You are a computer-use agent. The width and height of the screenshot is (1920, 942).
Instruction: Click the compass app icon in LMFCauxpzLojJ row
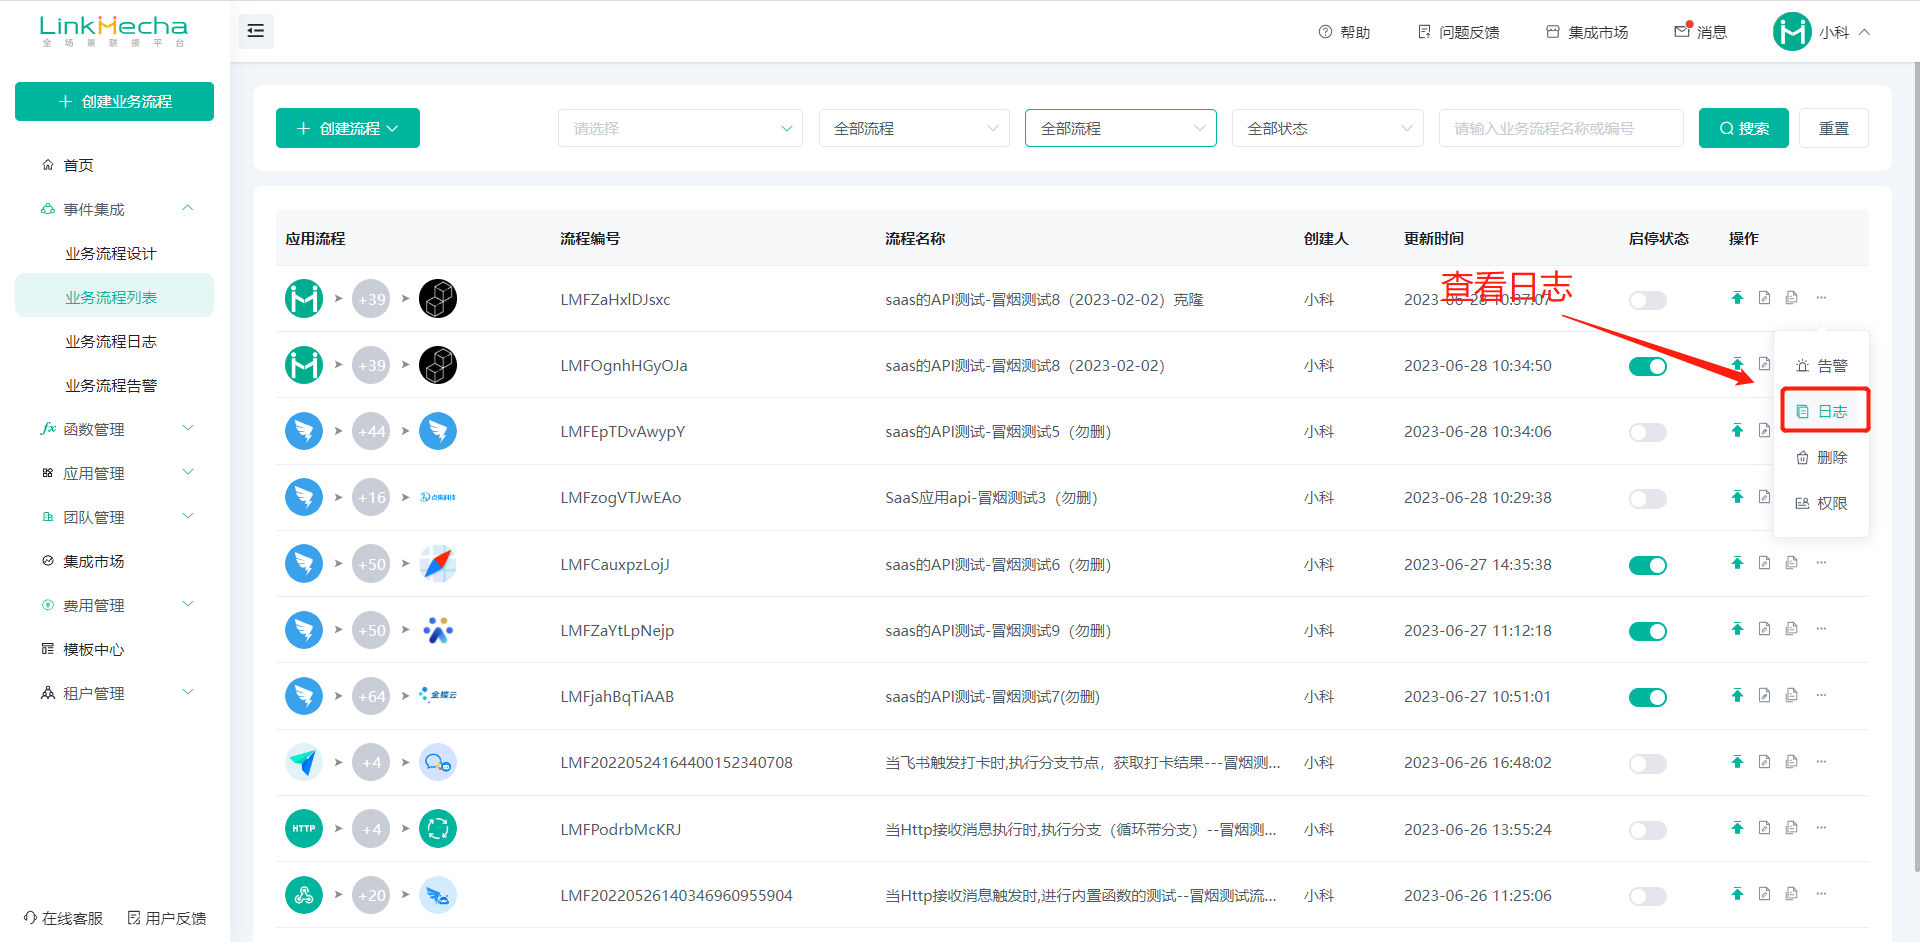(438, 564)
